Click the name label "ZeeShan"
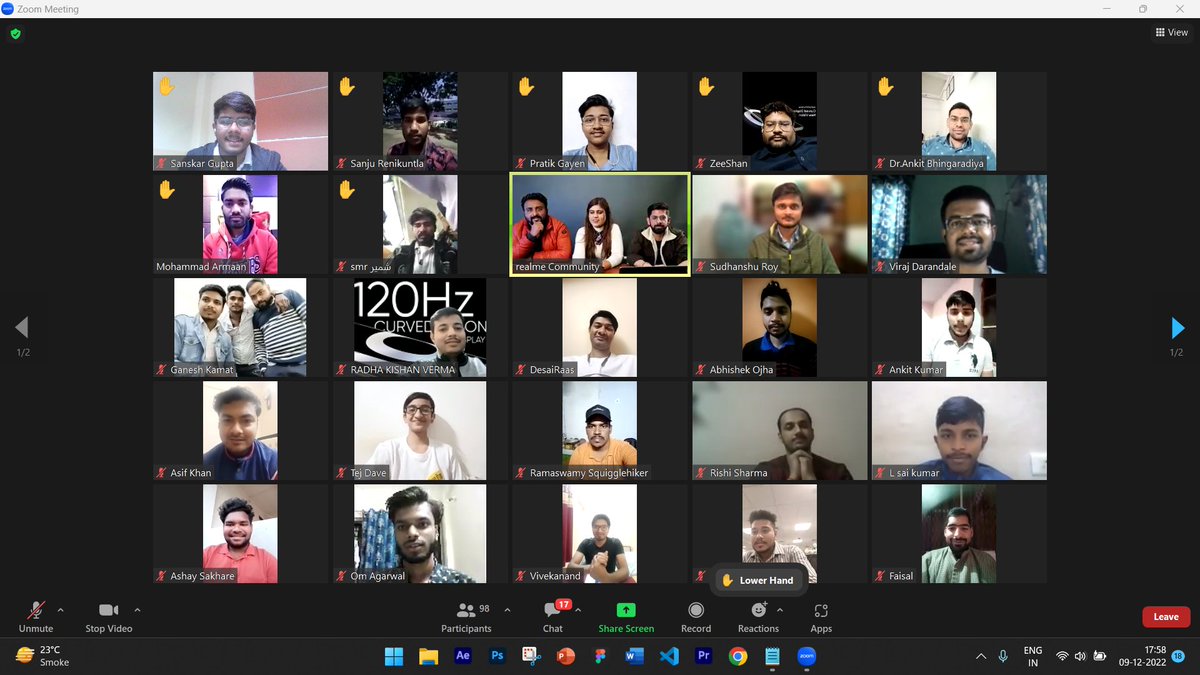The height and width of the screenshot is (675, 1200). point(729,163)
